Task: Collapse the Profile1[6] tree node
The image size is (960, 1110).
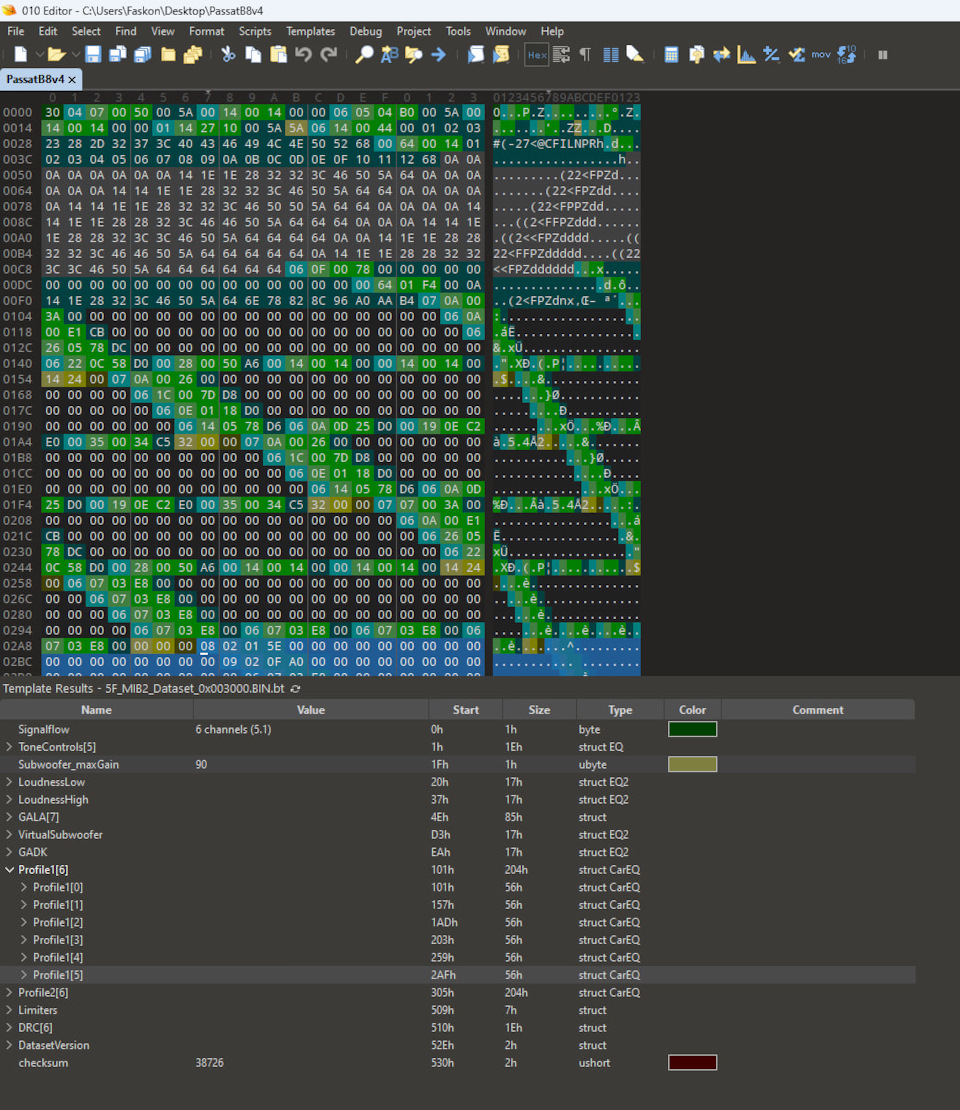Action: (9, 870)
